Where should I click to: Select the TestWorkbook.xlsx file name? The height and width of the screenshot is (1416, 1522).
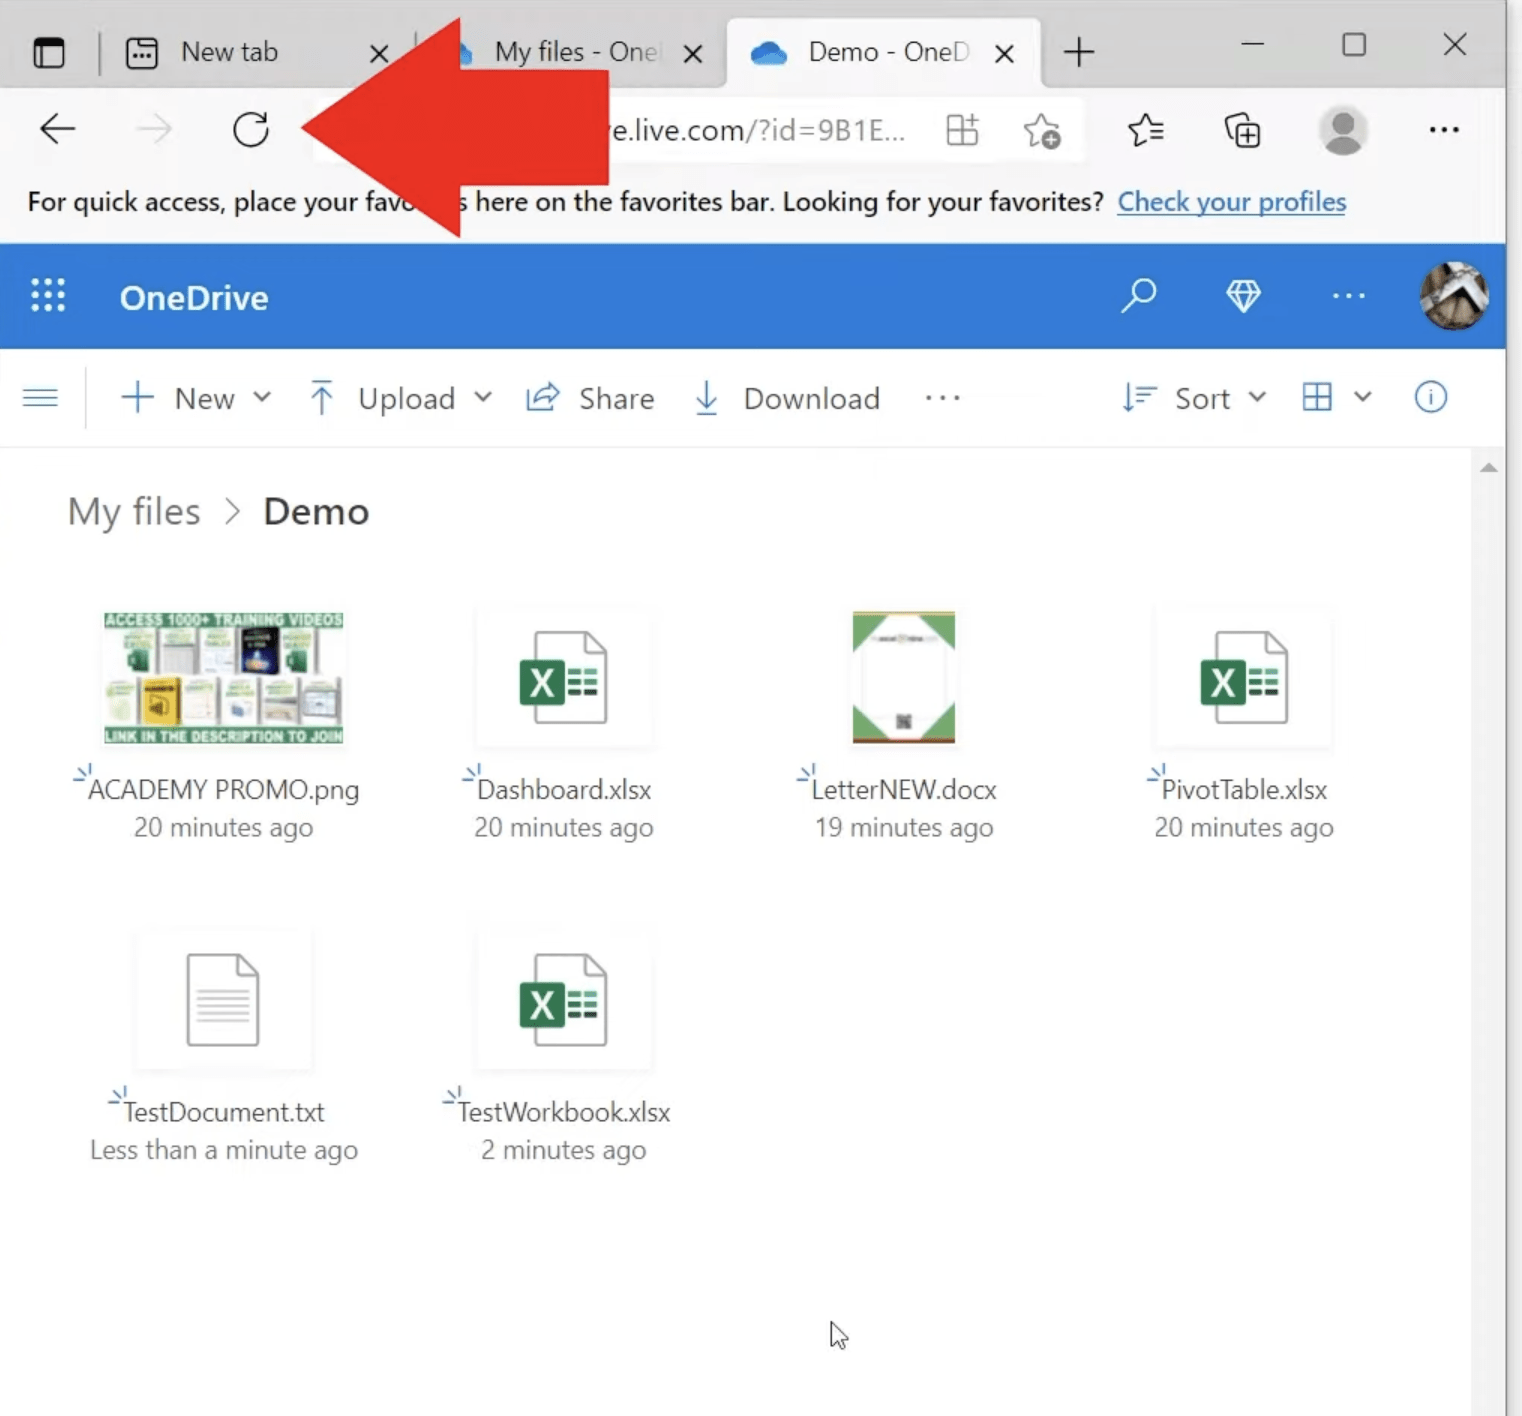point(564,1112)
